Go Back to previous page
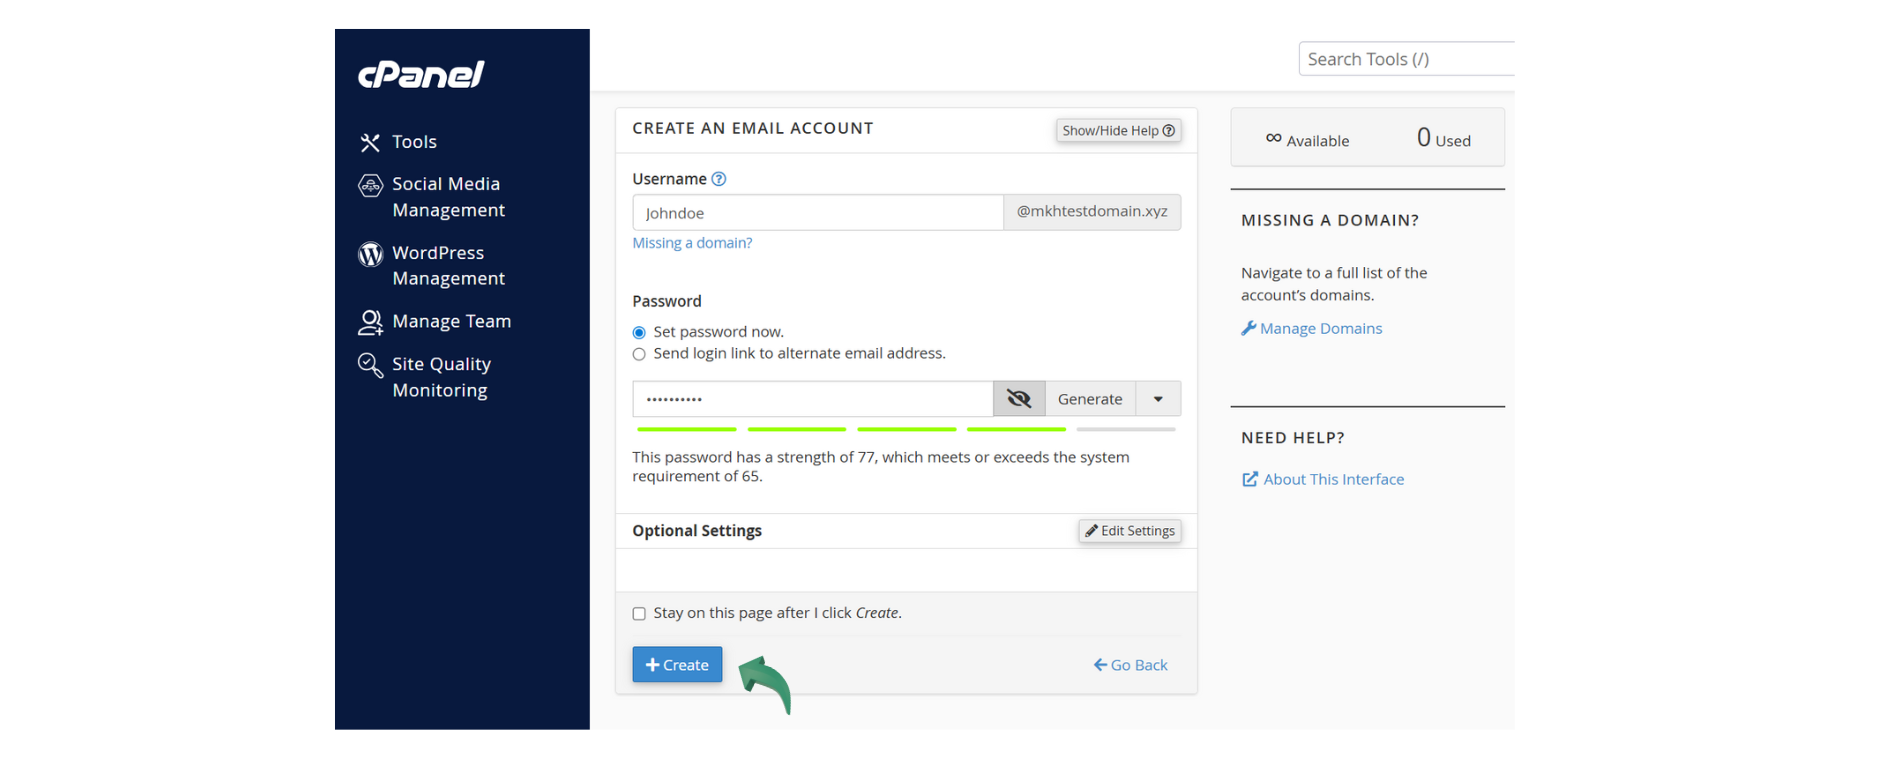 click(1130, 665)
